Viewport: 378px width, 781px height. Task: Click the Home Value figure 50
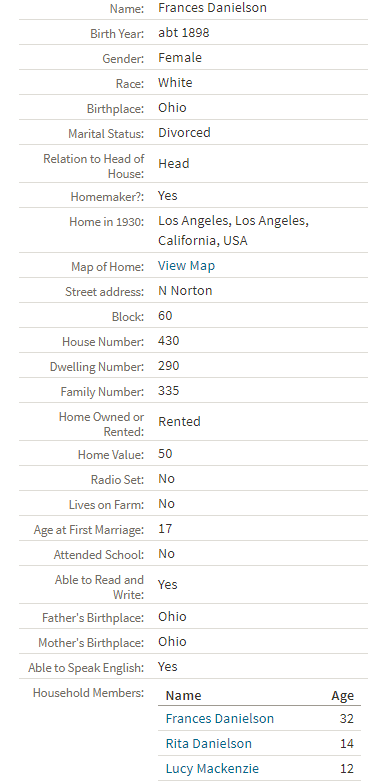point(165,454)
